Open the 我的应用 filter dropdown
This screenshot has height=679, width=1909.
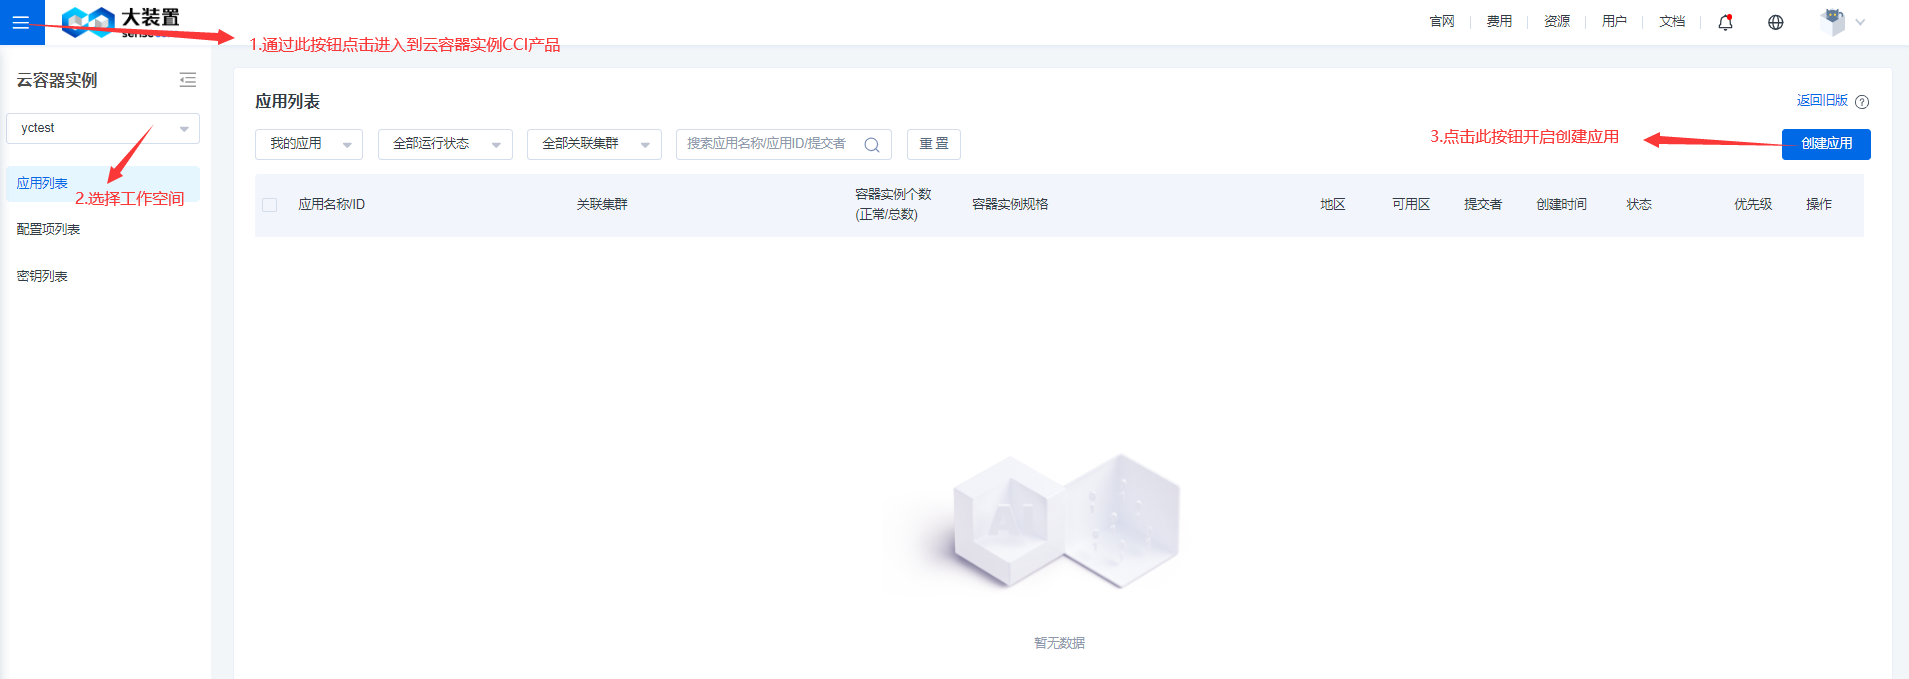308,144
